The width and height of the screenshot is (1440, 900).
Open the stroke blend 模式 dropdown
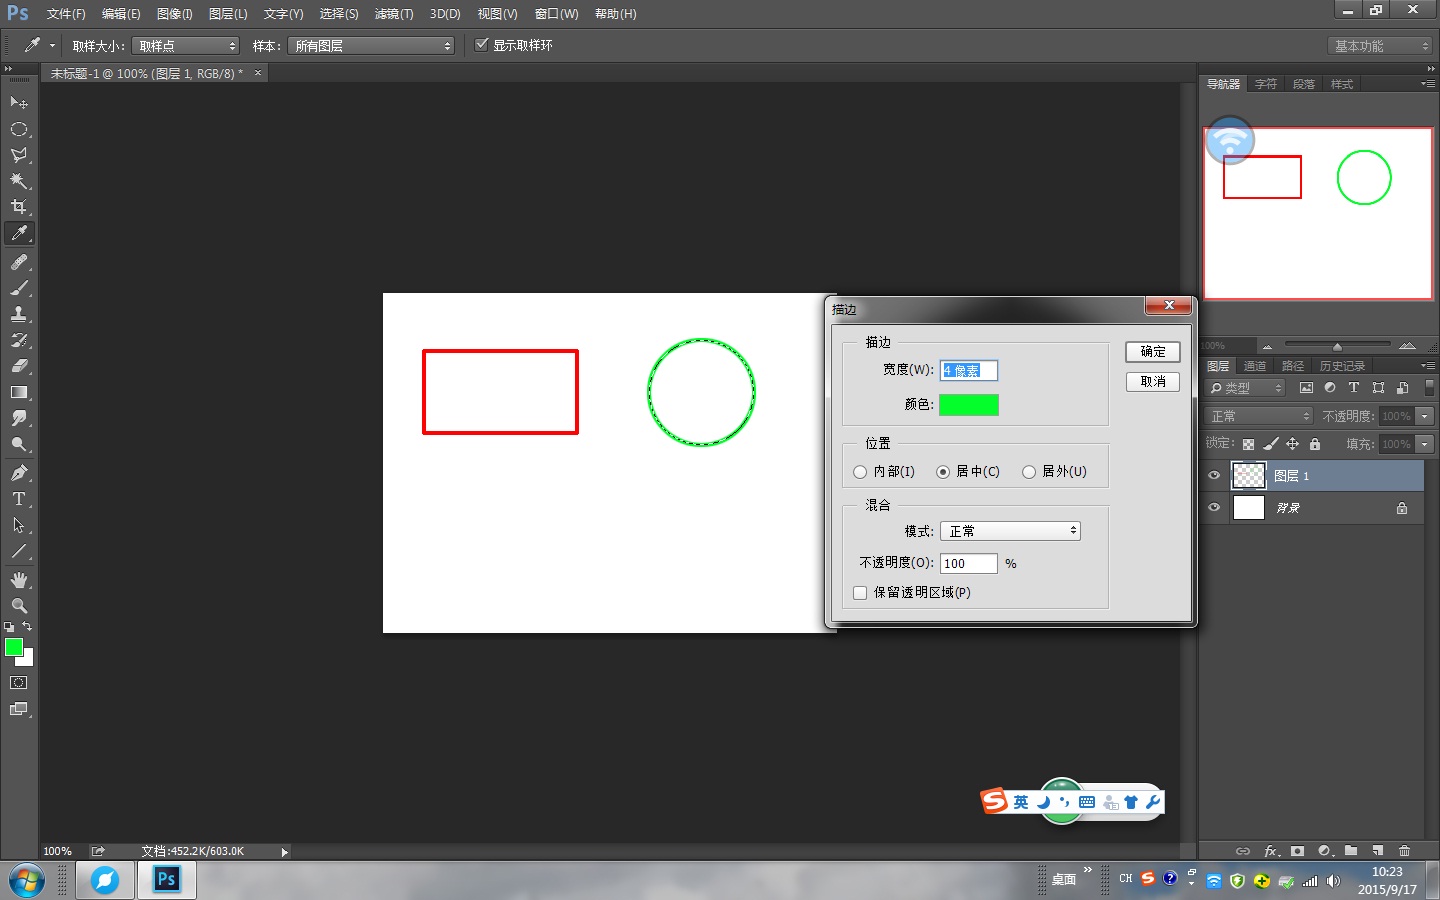1010,531
